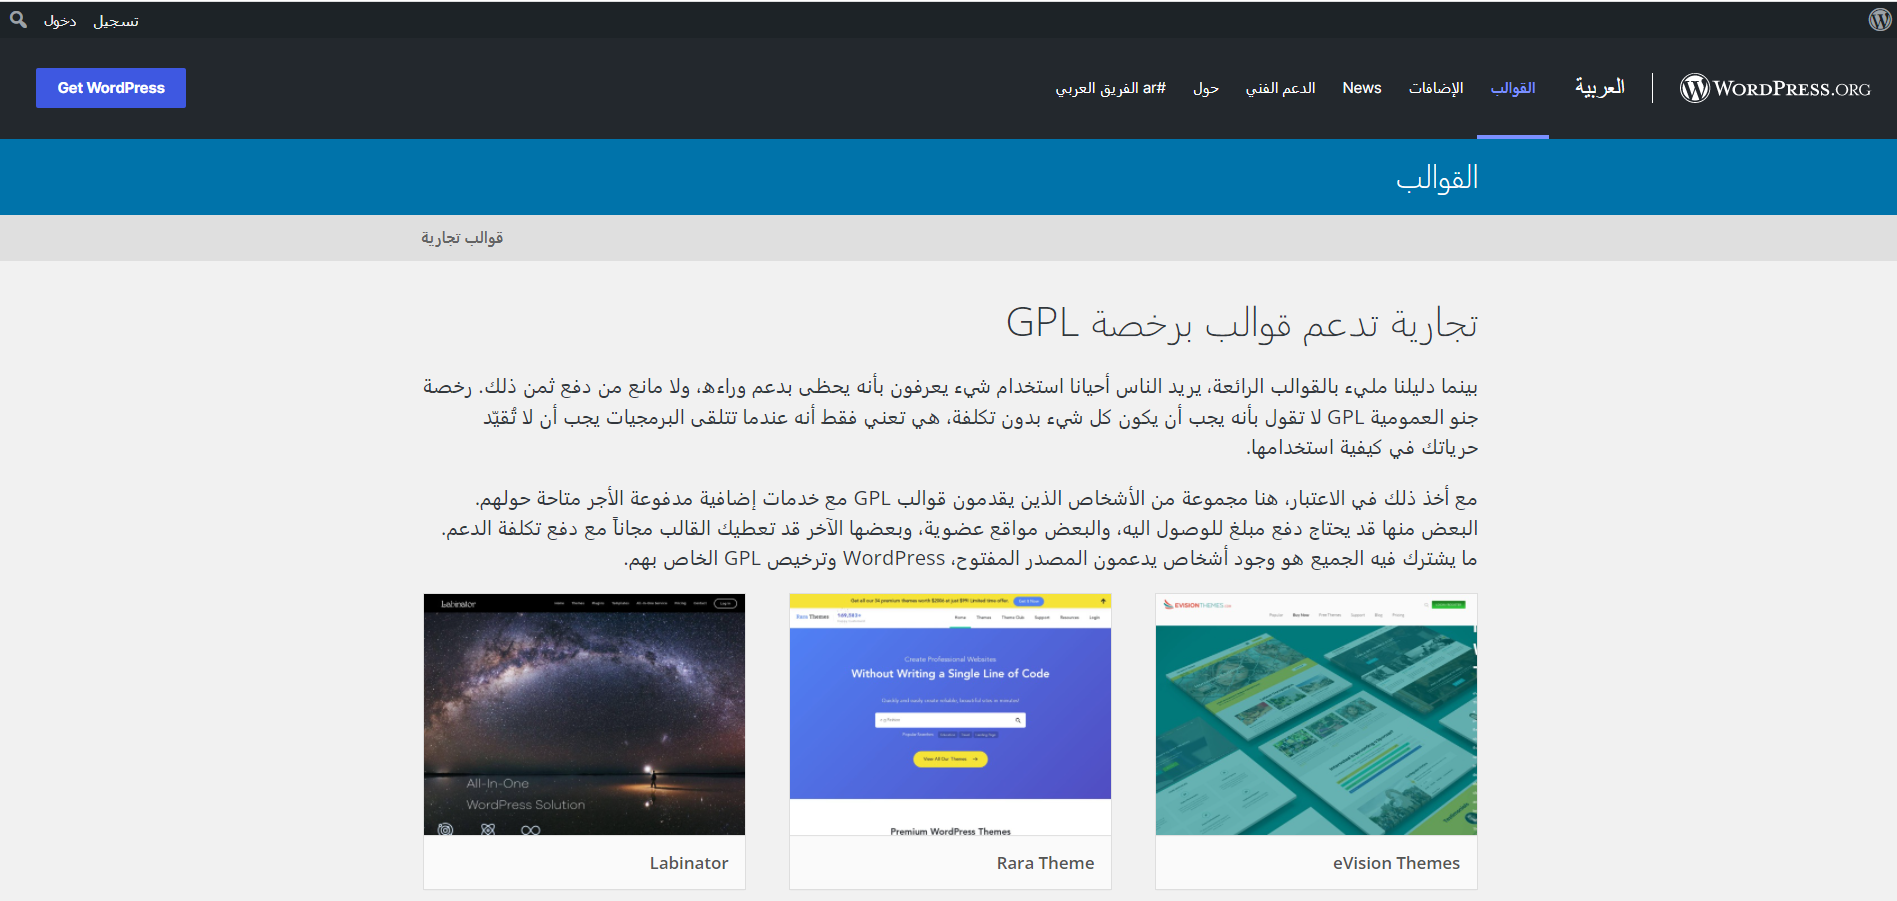Open the دخول login link

coord(60,21)
